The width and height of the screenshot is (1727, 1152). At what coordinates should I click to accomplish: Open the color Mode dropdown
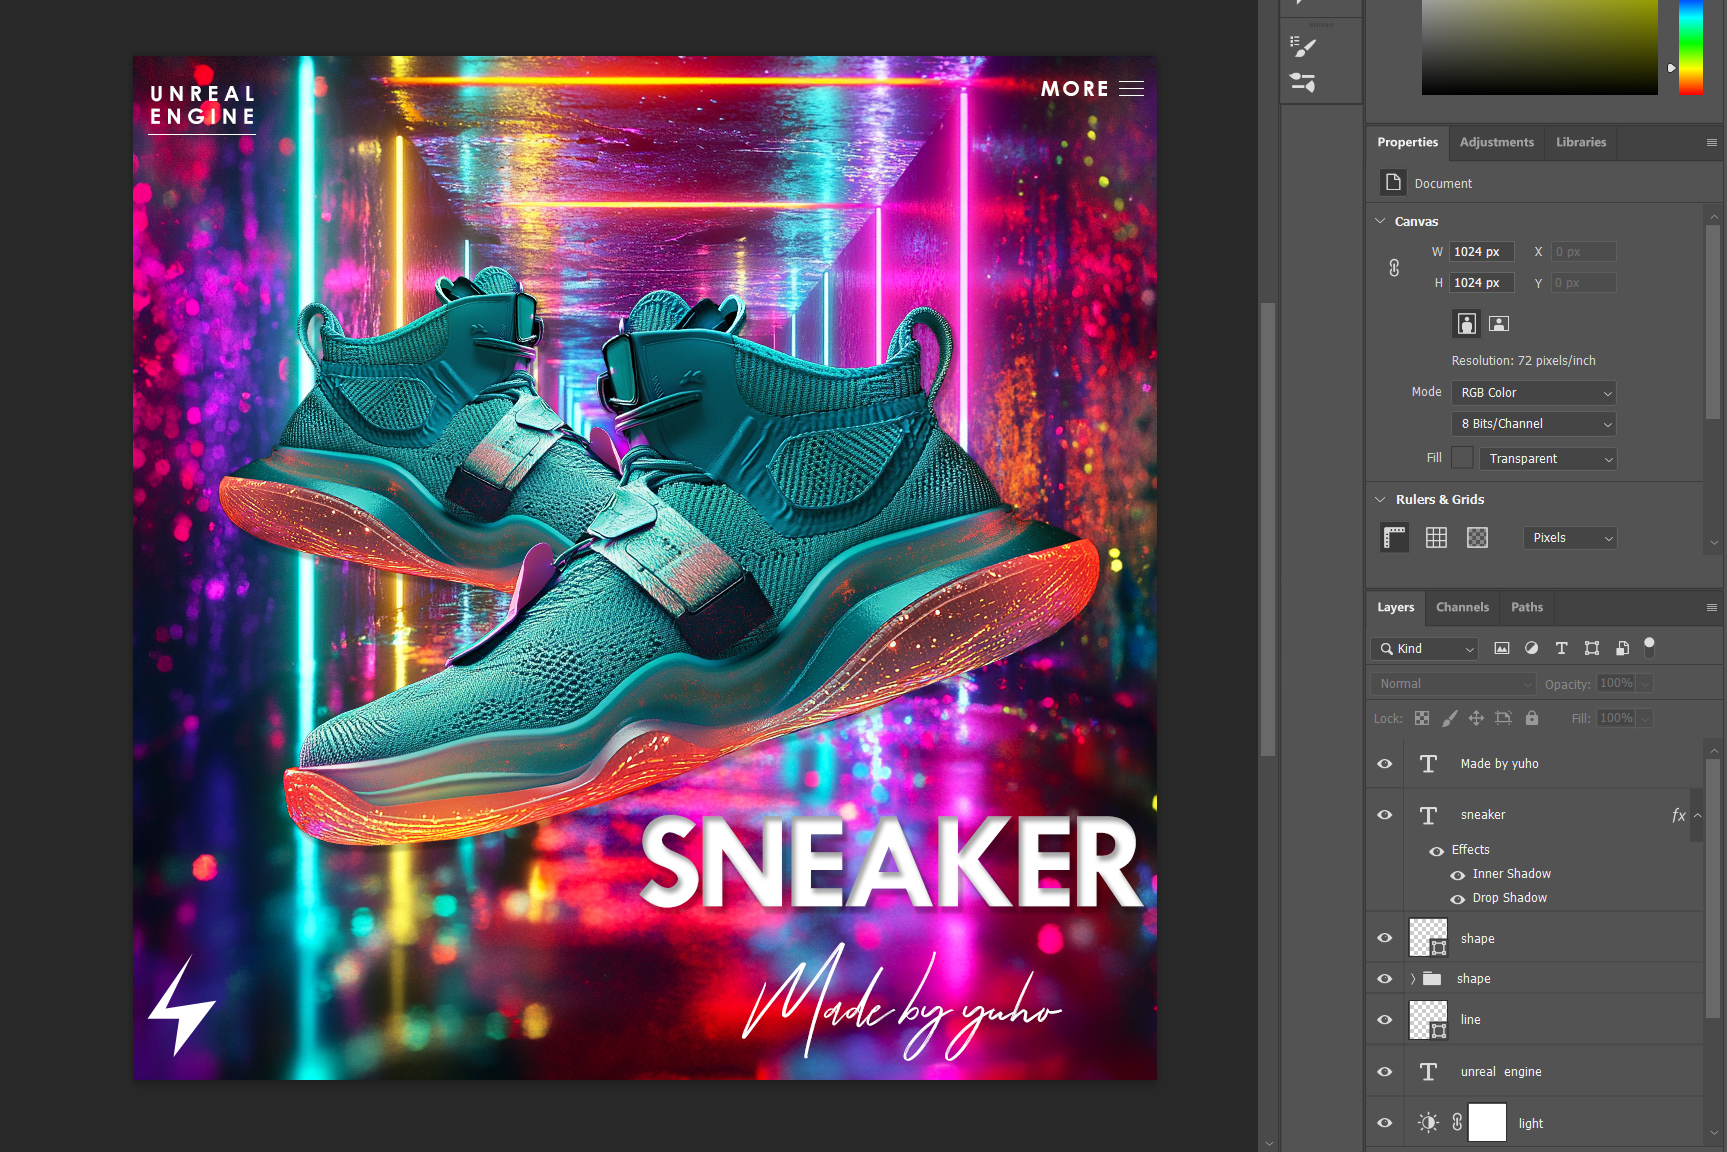(1534, 393)
